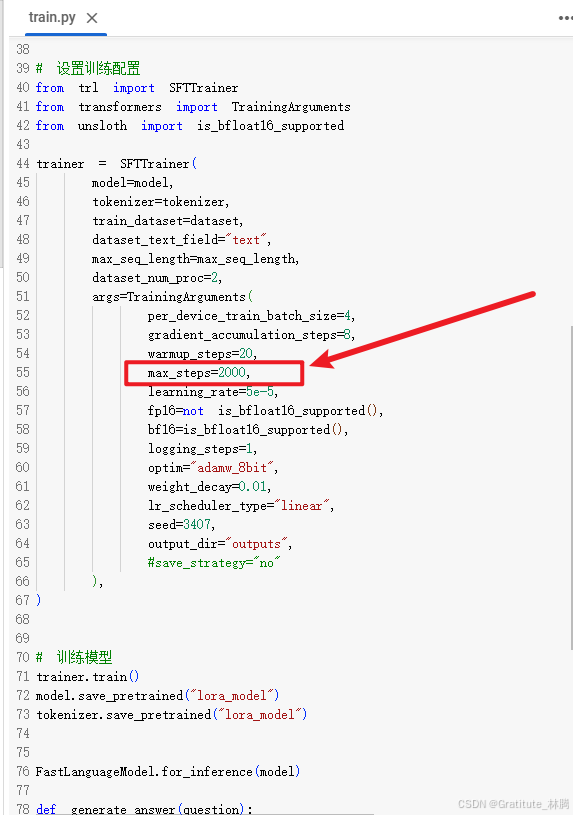573x815 pixels.
Task: Click the 'tokenizer=tokenizer,' line
Action: (x=161, y=202)
